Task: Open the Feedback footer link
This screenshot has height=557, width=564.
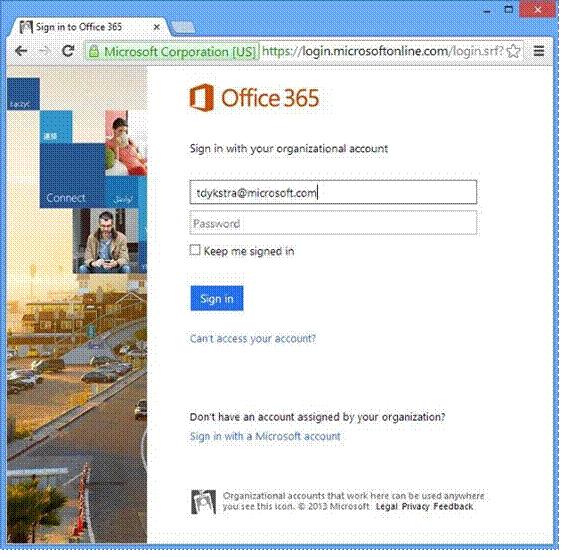Action: coord(453,506)
